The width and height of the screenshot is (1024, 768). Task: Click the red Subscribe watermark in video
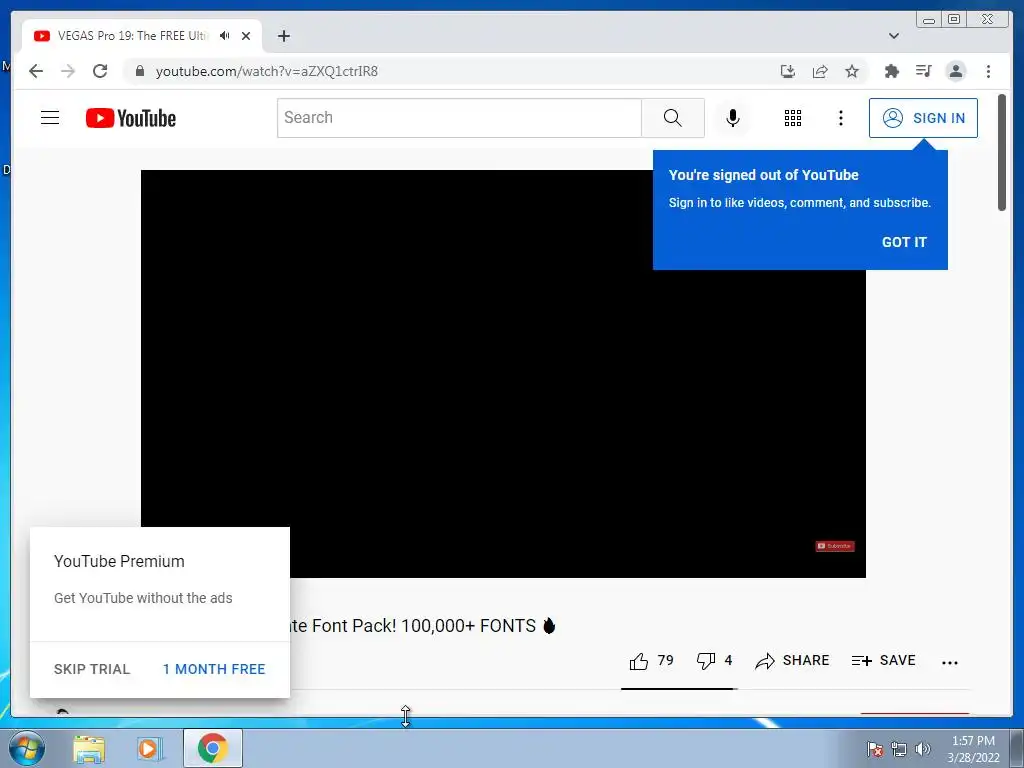835,546
